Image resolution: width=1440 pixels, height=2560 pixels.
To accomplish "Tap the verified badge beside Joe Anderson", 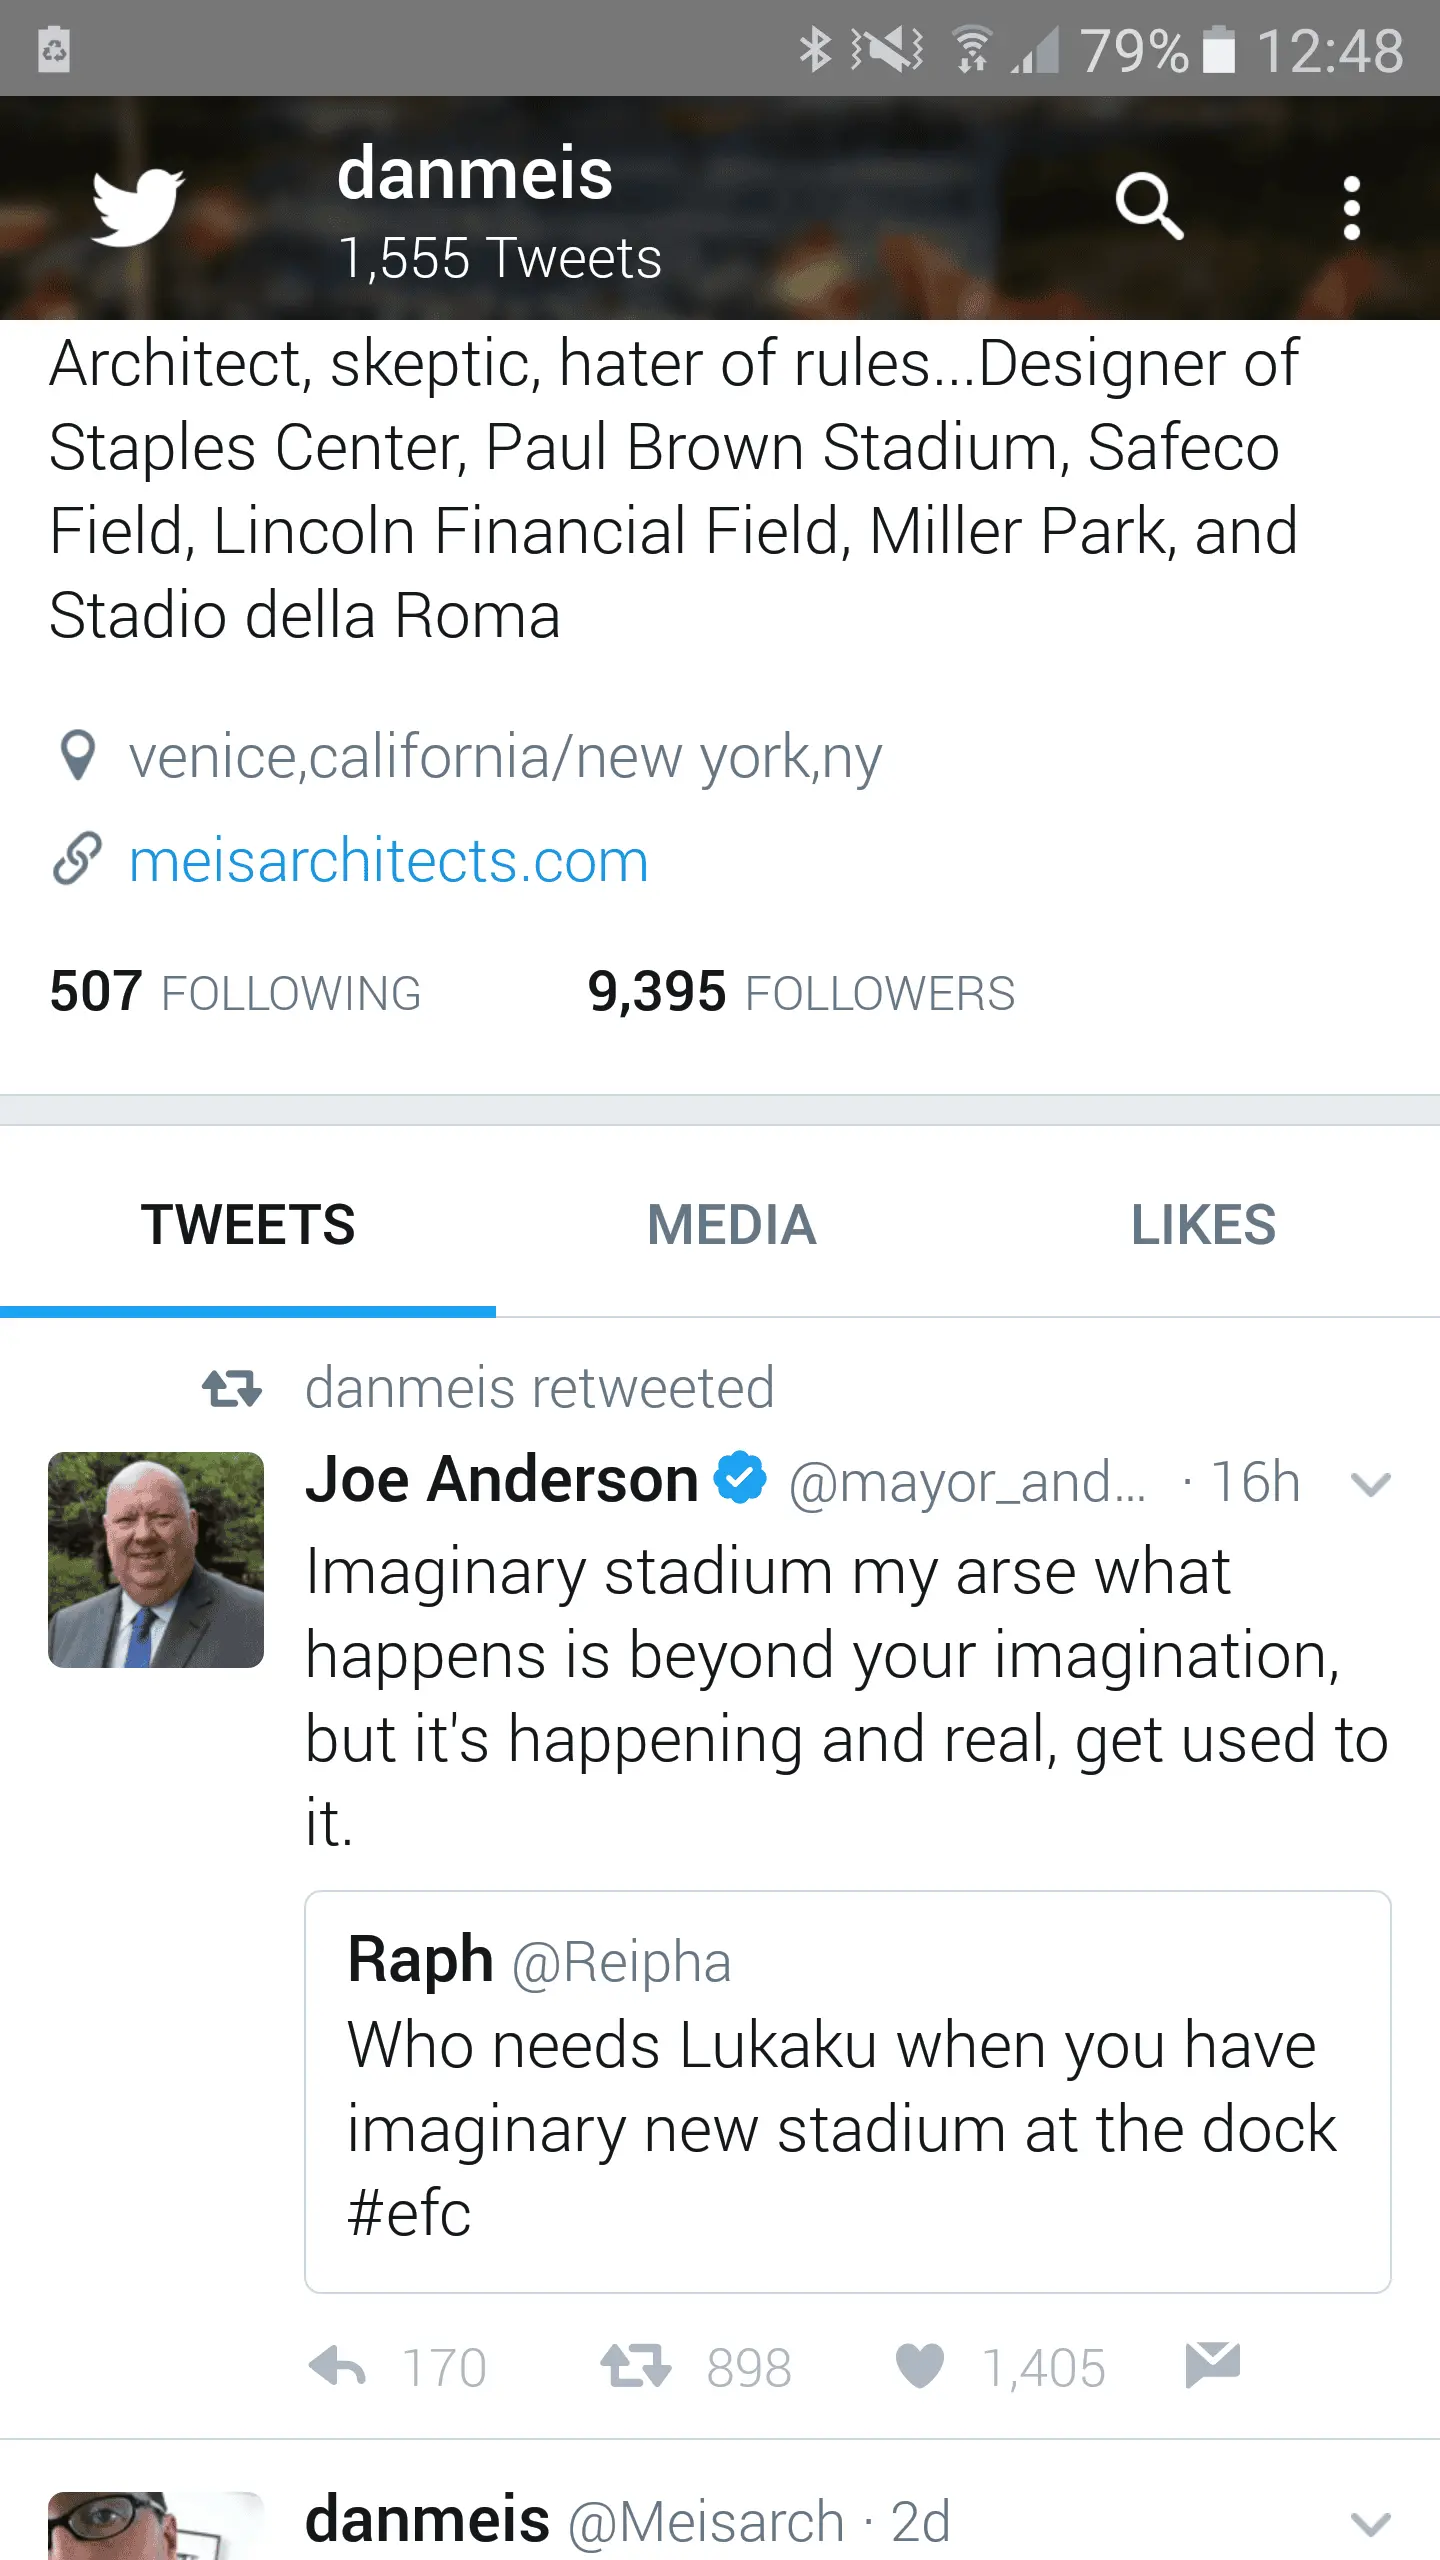I will click(x=740, y=1478).
